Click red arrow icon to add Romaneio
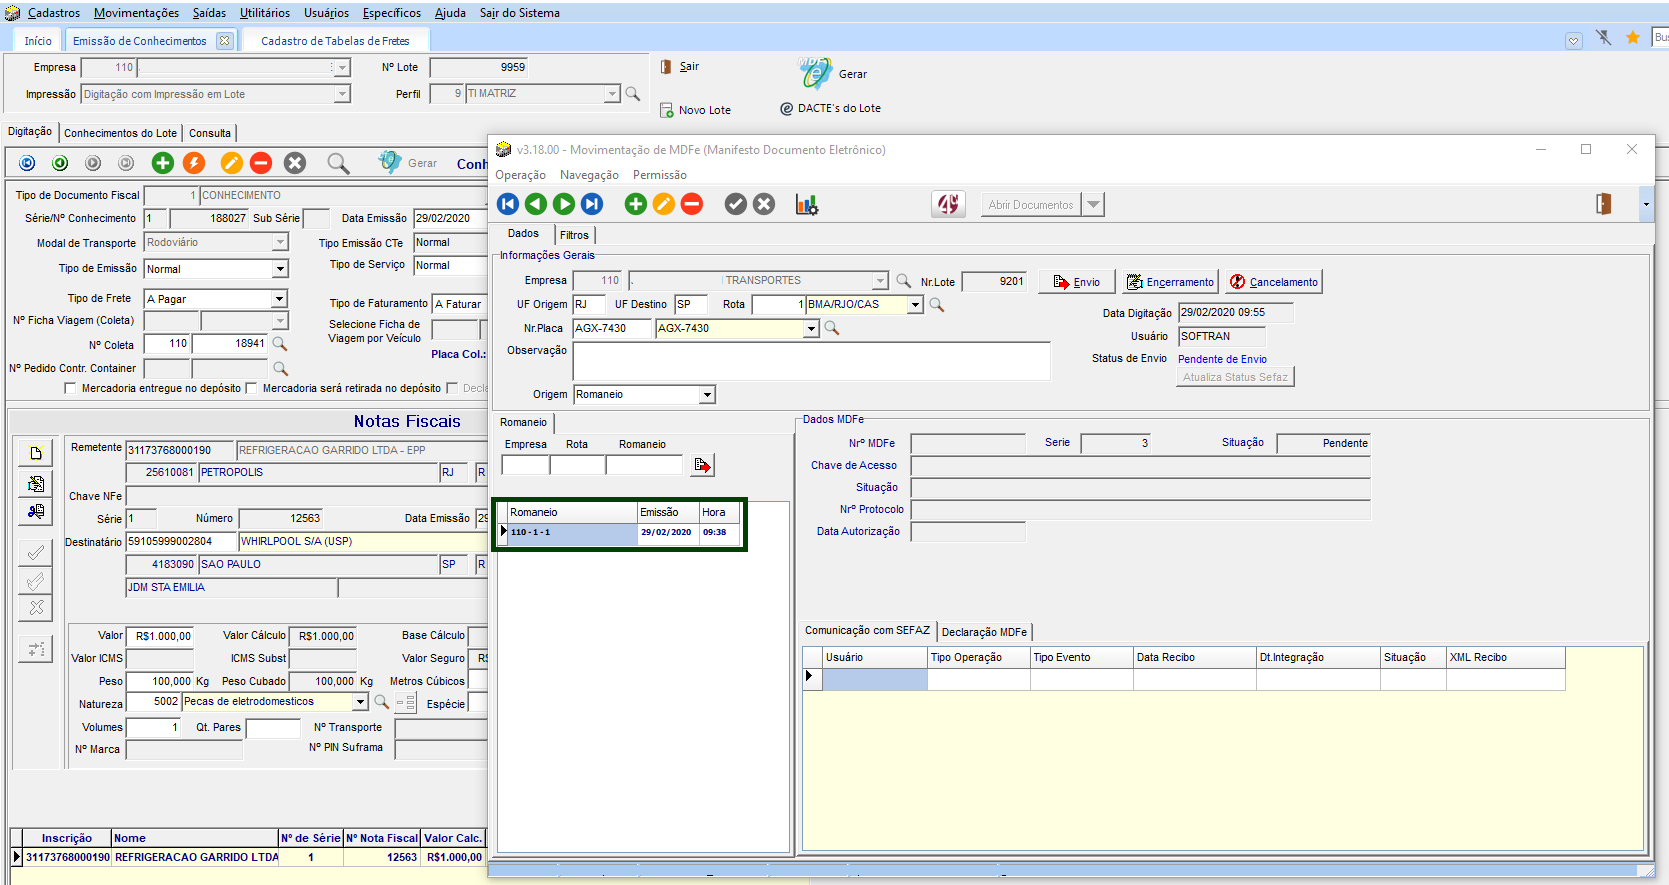 [703, 465]
